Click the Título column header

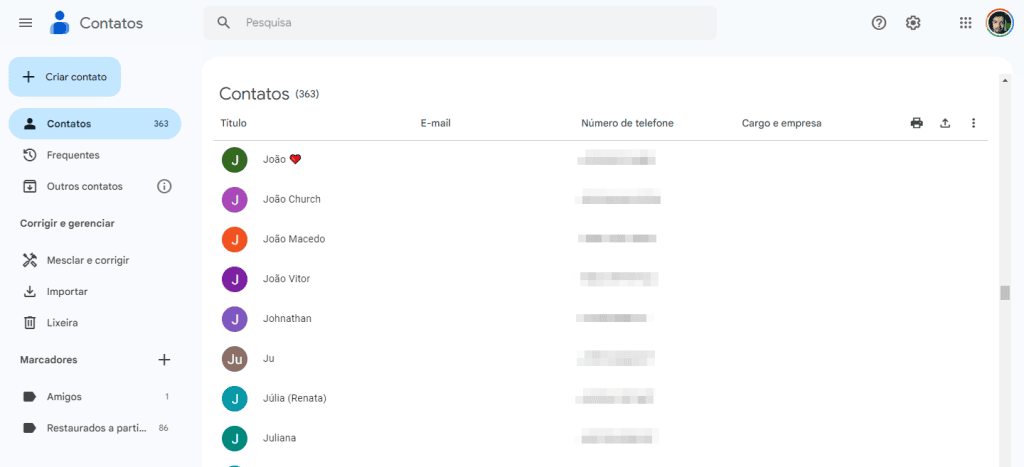(233, 123)
